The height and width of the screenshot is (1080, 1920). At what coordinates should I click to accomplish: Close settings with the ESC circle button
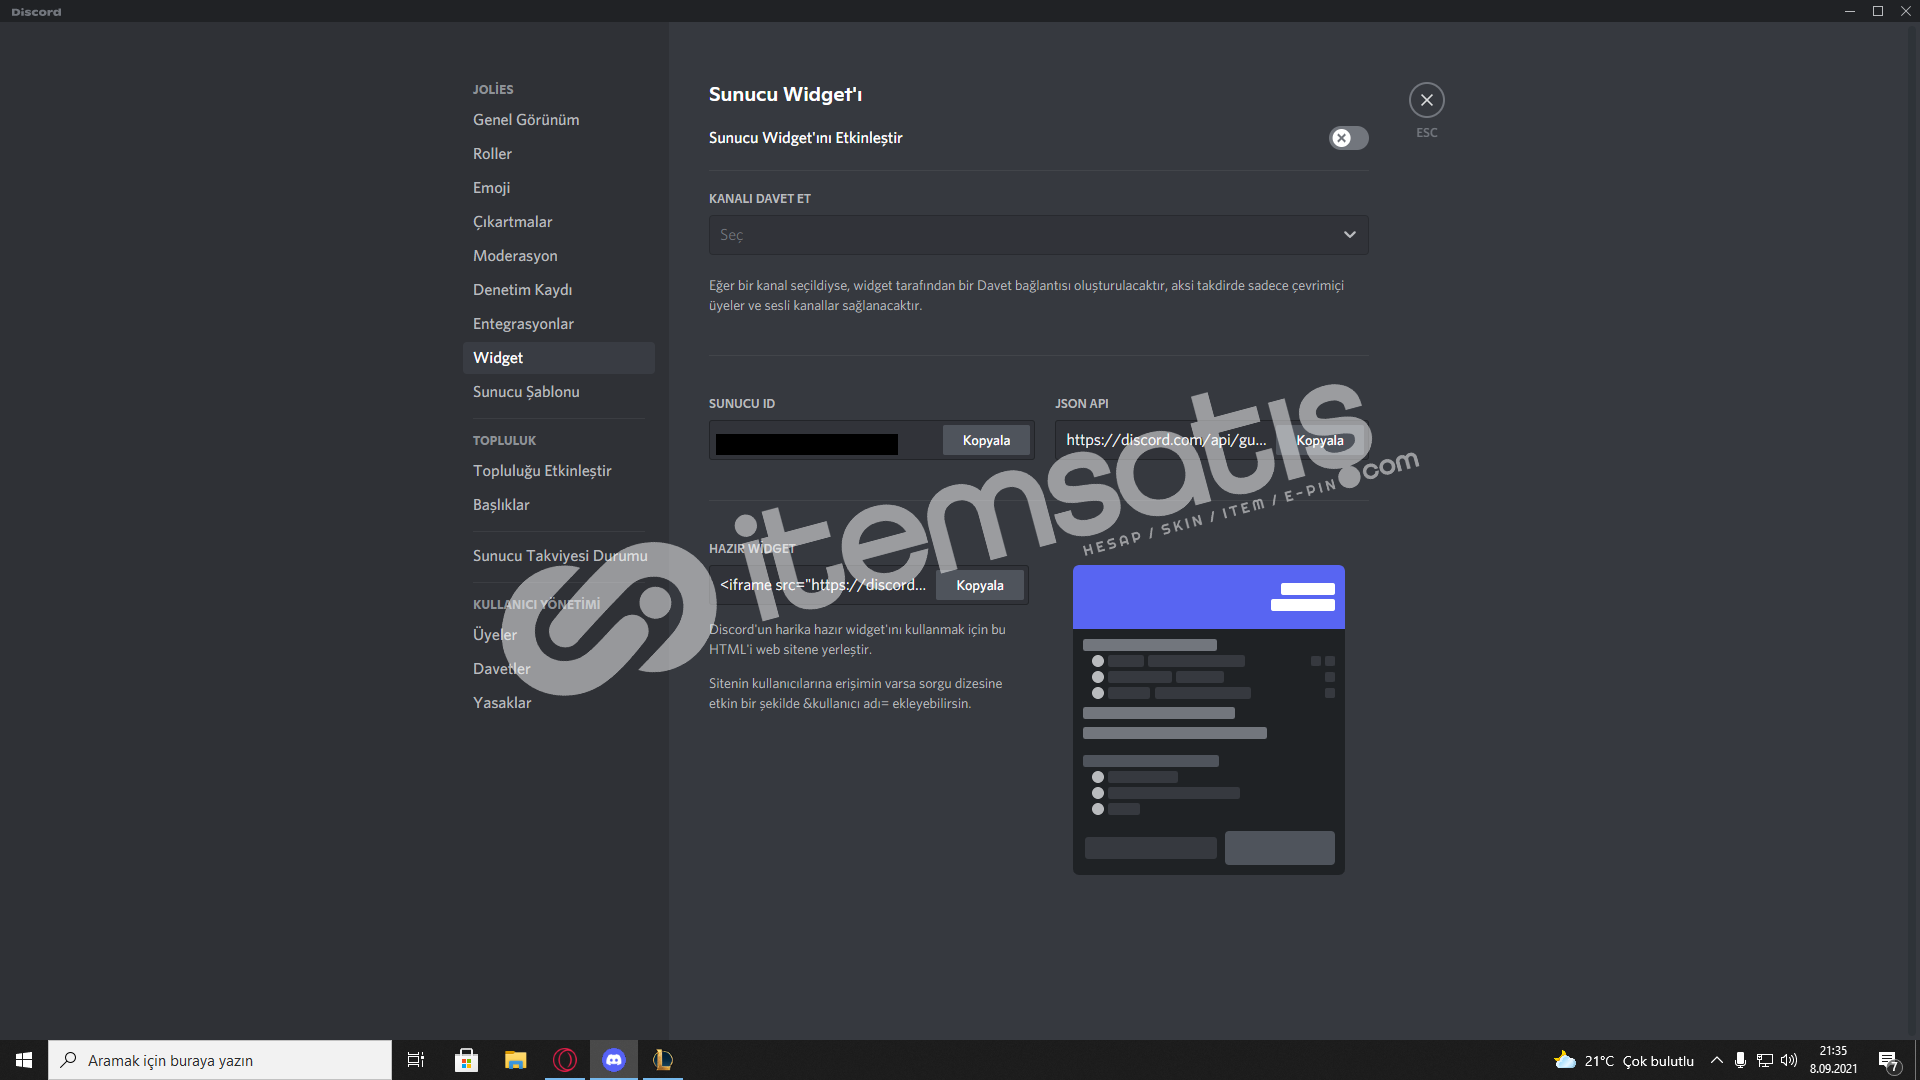tap(1426, 100)
